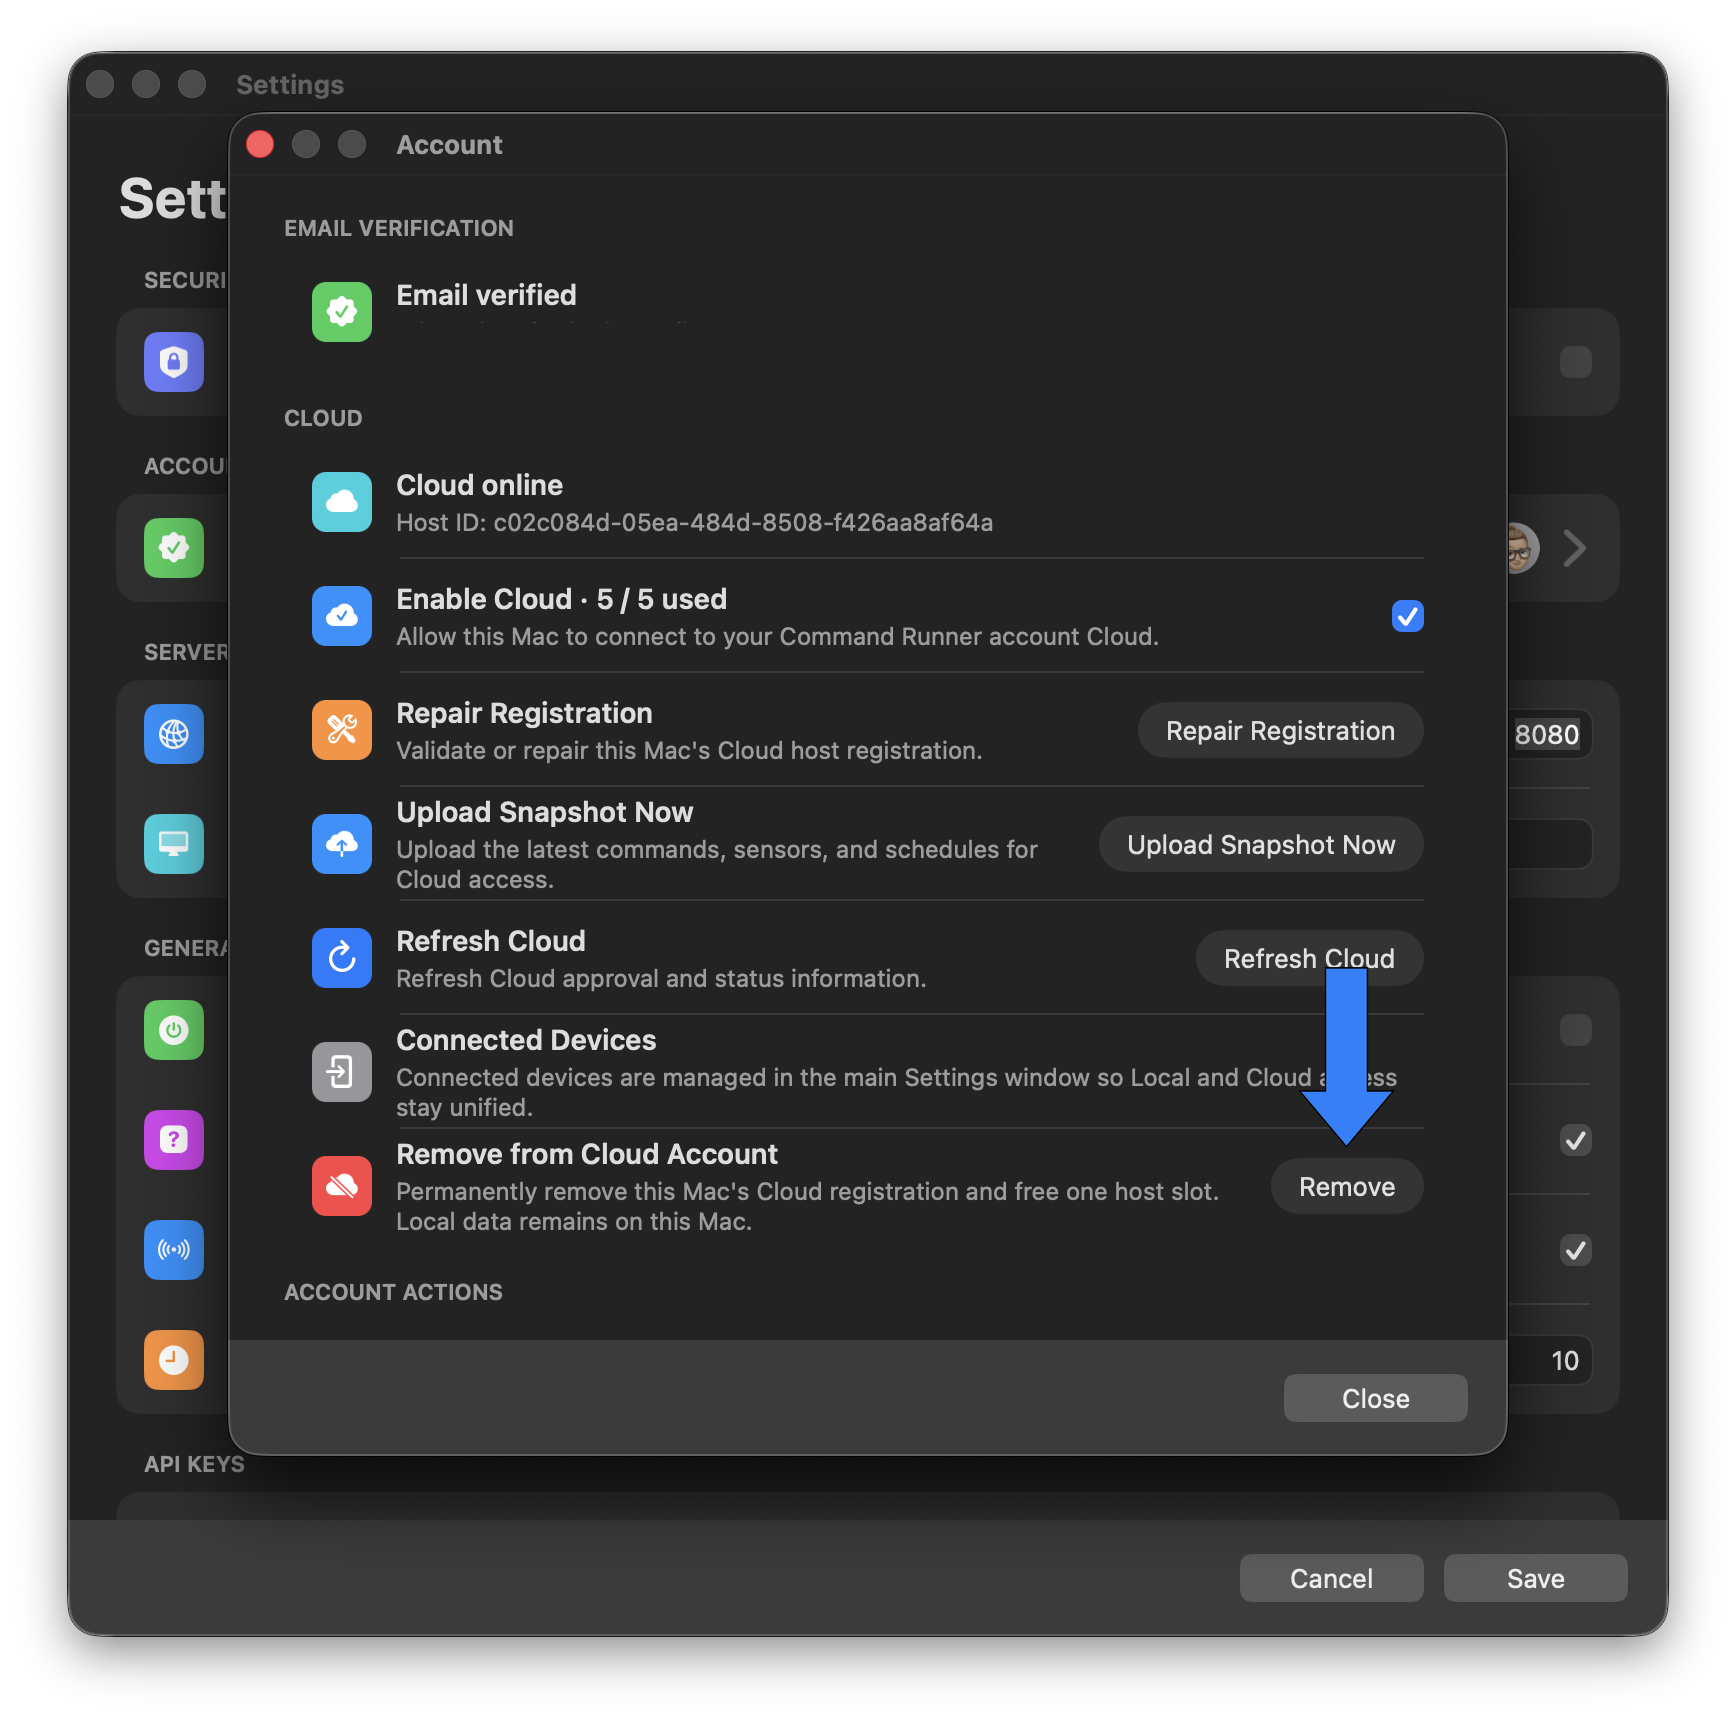The height and width of the screenshot is (1720, 1736).
Task: Toggle the checked box in the question-mark row
Action: (x=1576, y=1140)
